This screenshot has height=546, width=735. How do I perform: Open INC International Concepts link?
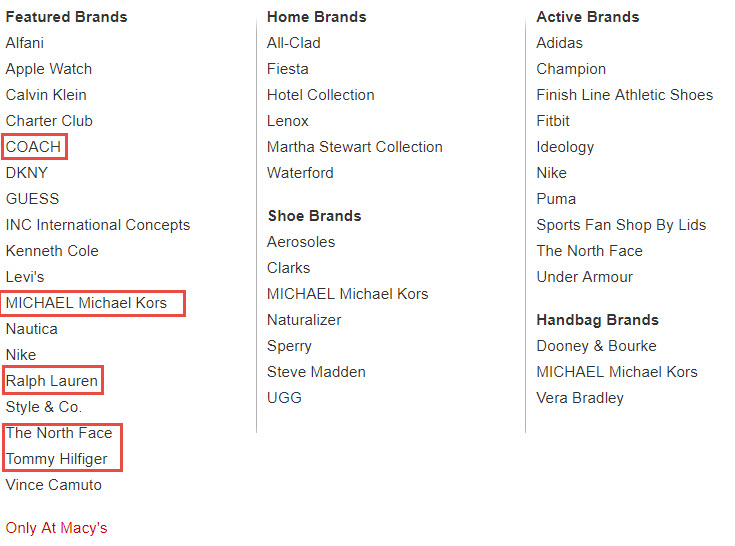tap(98, 225)
